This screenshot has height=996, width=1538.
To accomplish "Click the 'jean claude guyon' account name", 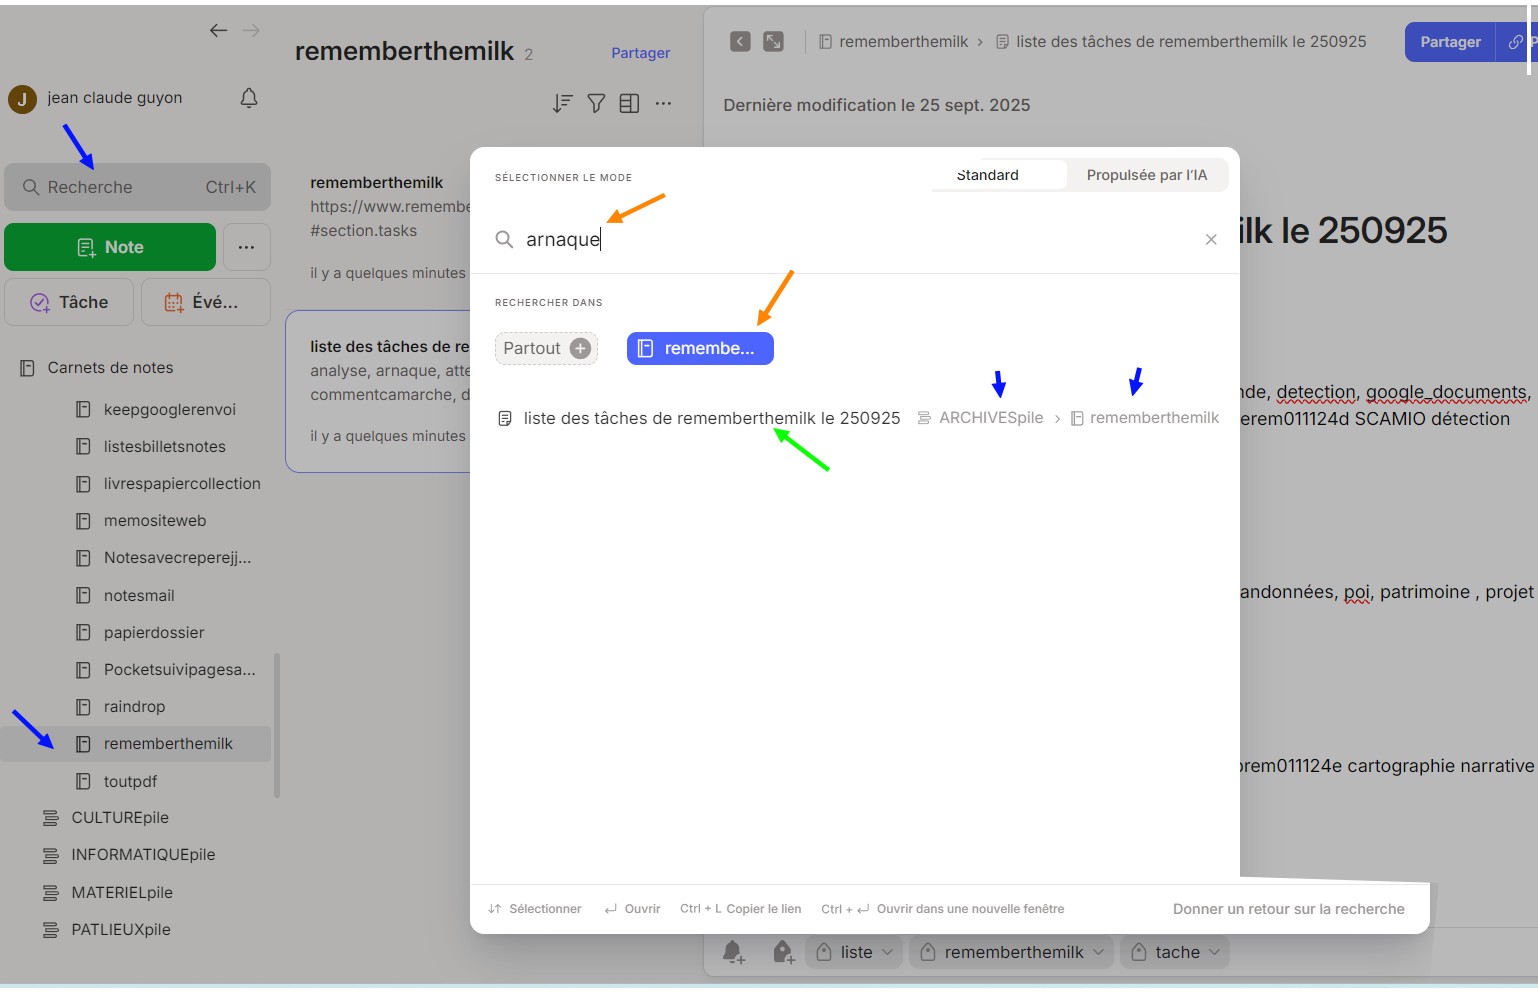I will coord(115,98).
